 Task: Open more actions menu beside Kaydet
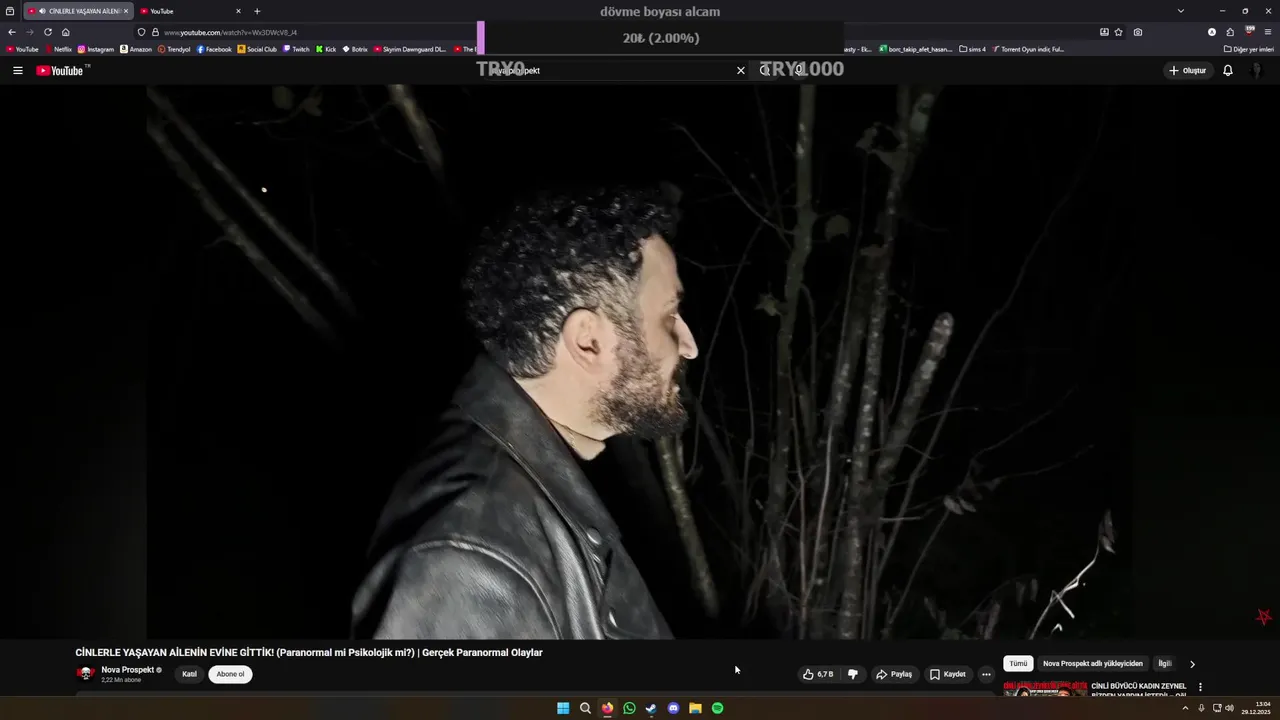click(986, 674)
